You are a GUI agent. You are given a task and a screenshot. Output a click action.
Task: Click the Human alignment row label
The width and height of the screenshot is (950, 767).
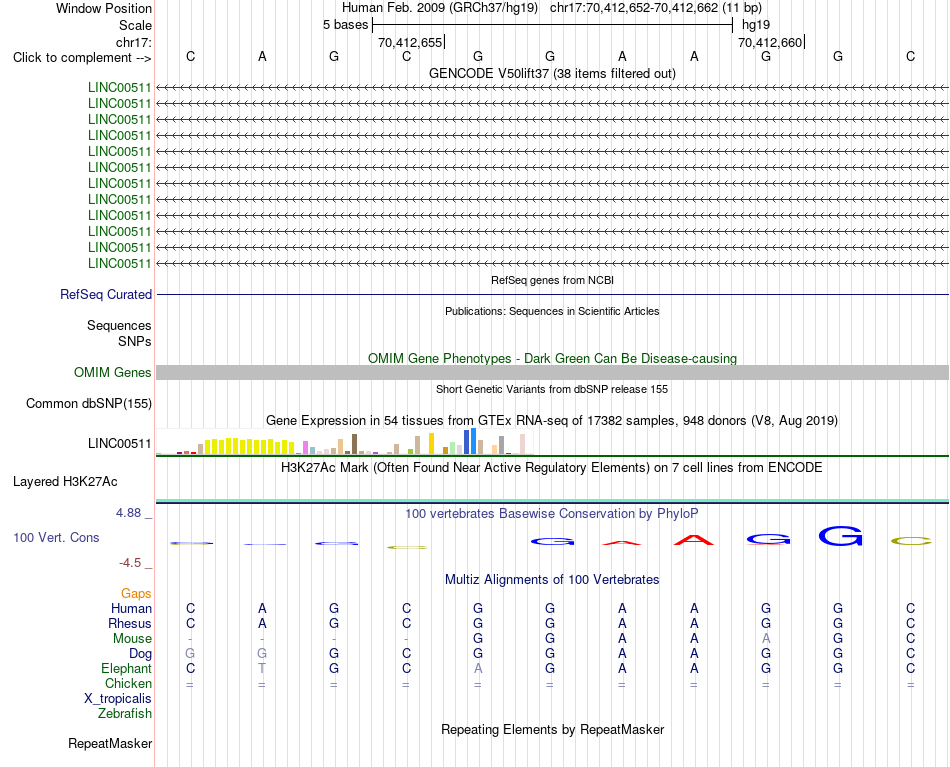(131, 609)
